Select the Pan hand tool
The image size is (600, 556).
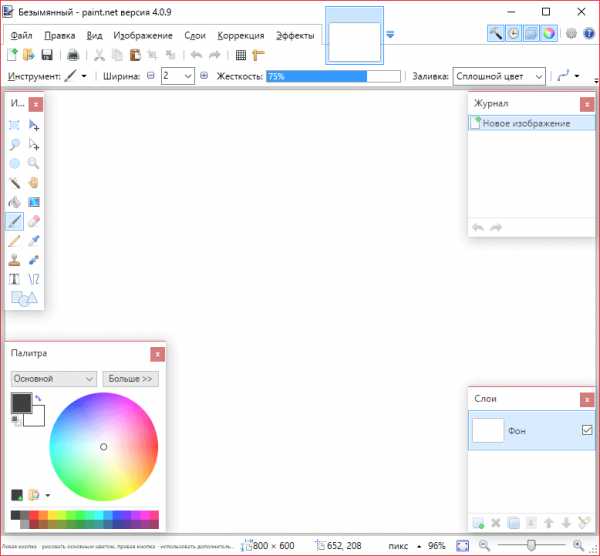[x=34, y=183]
